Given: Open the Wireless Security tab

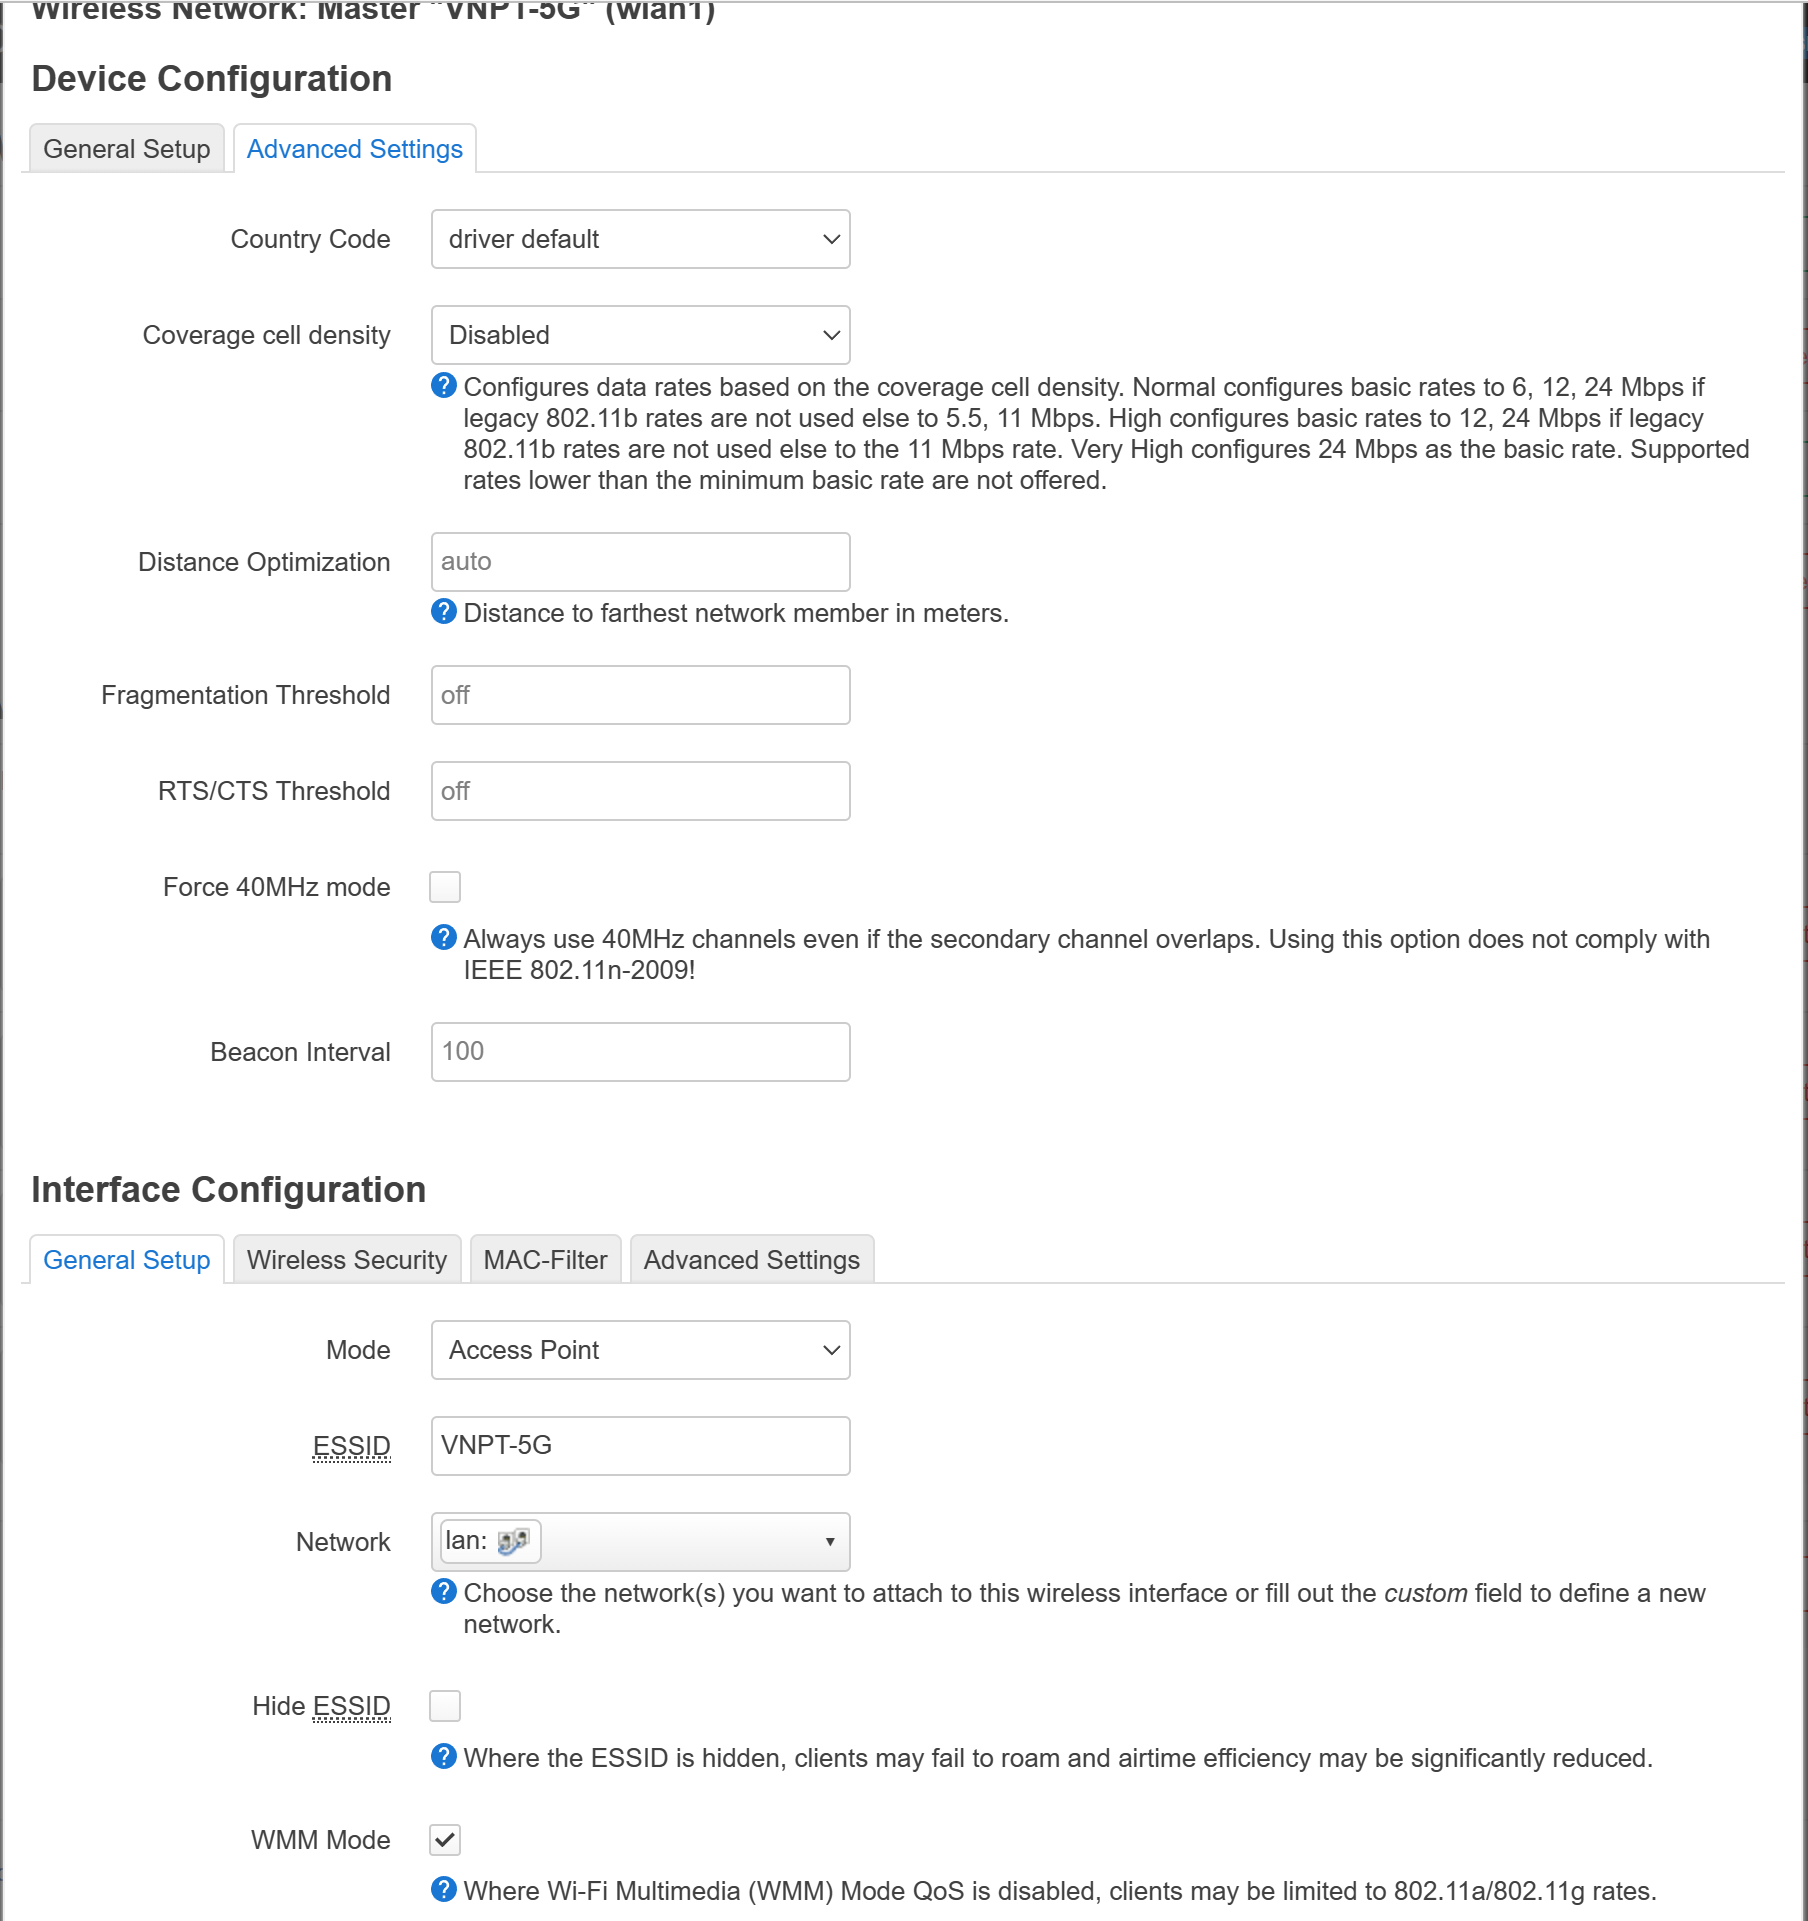Looking at the screenshot, I should pos(347,1260).
